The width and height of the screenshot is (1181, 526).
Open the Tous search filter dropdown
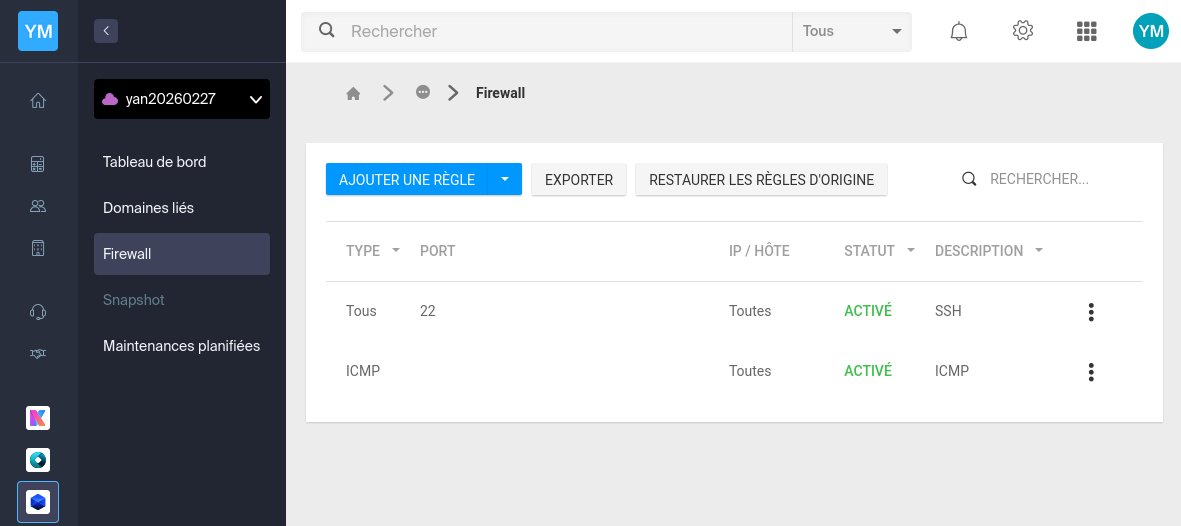(x=851, y=31)
